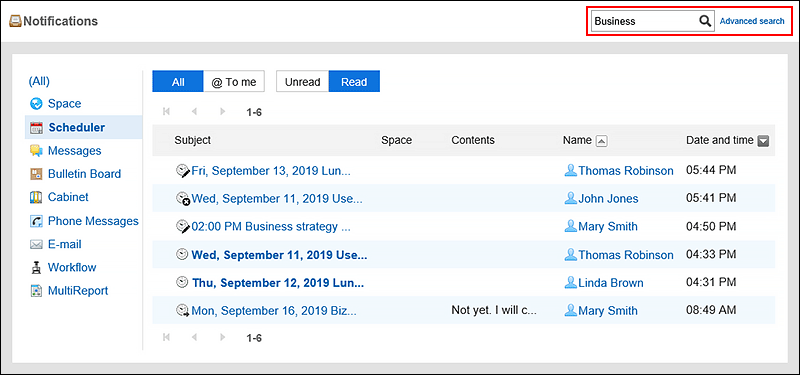Viewport: 800px width, 375px height.
Task: Open bold Wed, September 11, 2019 Use... notification
Action: [x=279, y=255]
